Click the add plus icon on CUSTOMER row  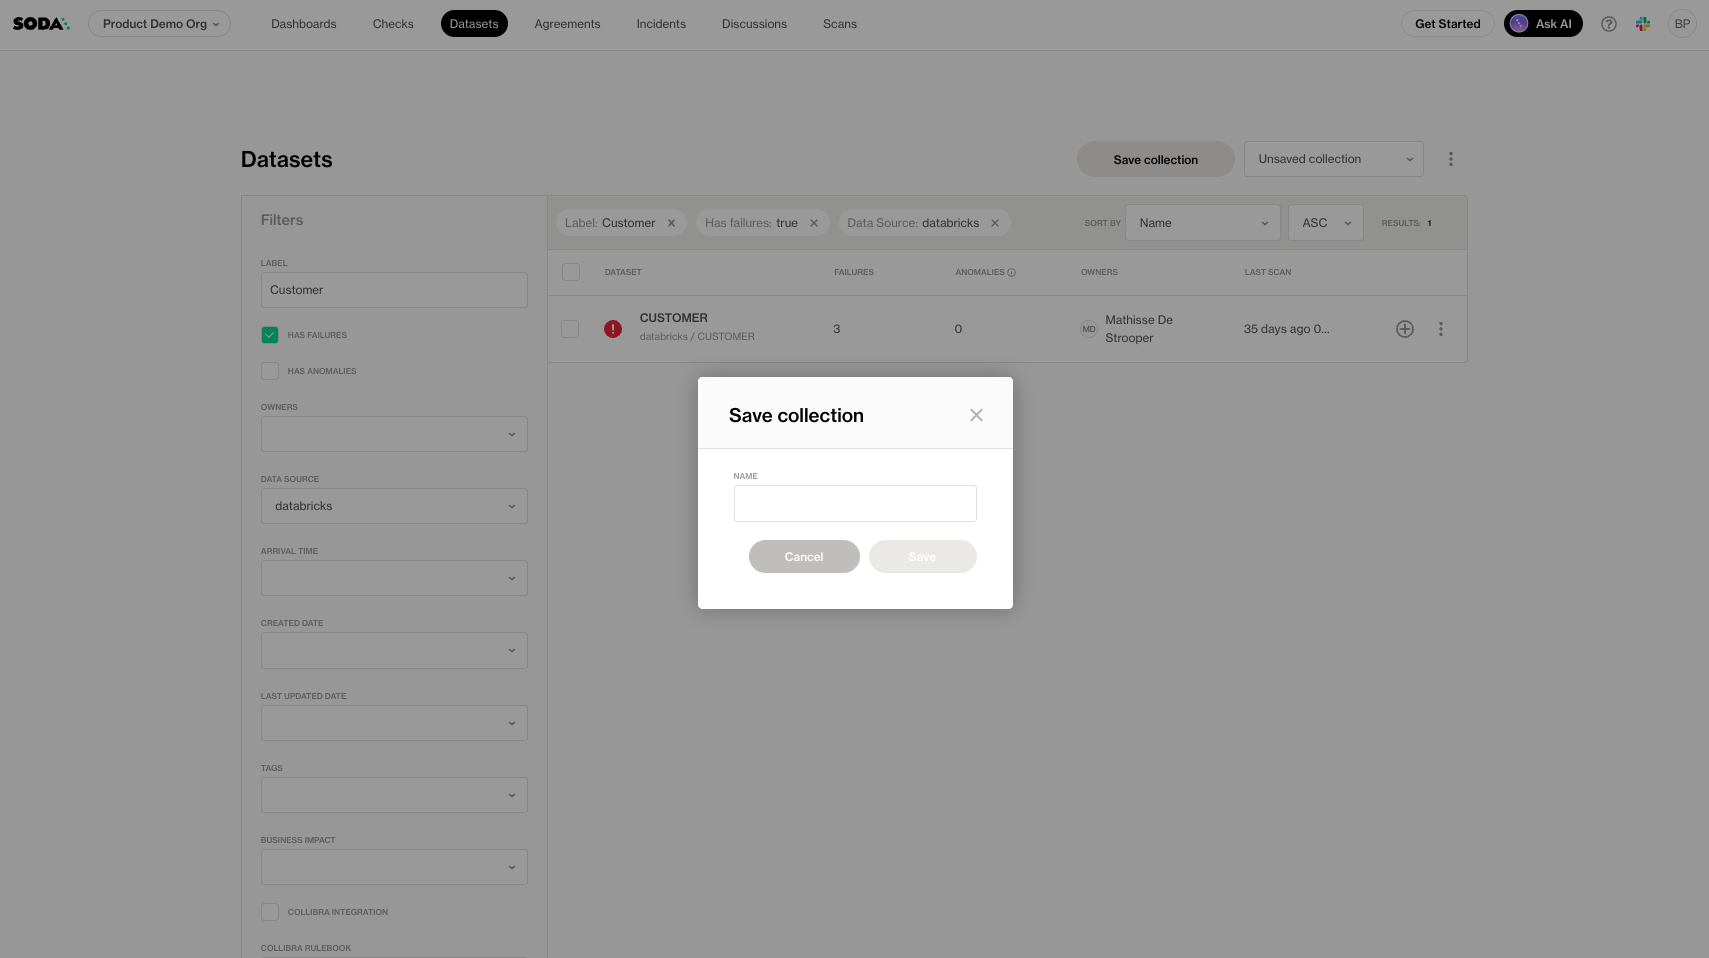(x=1404, y=329)
